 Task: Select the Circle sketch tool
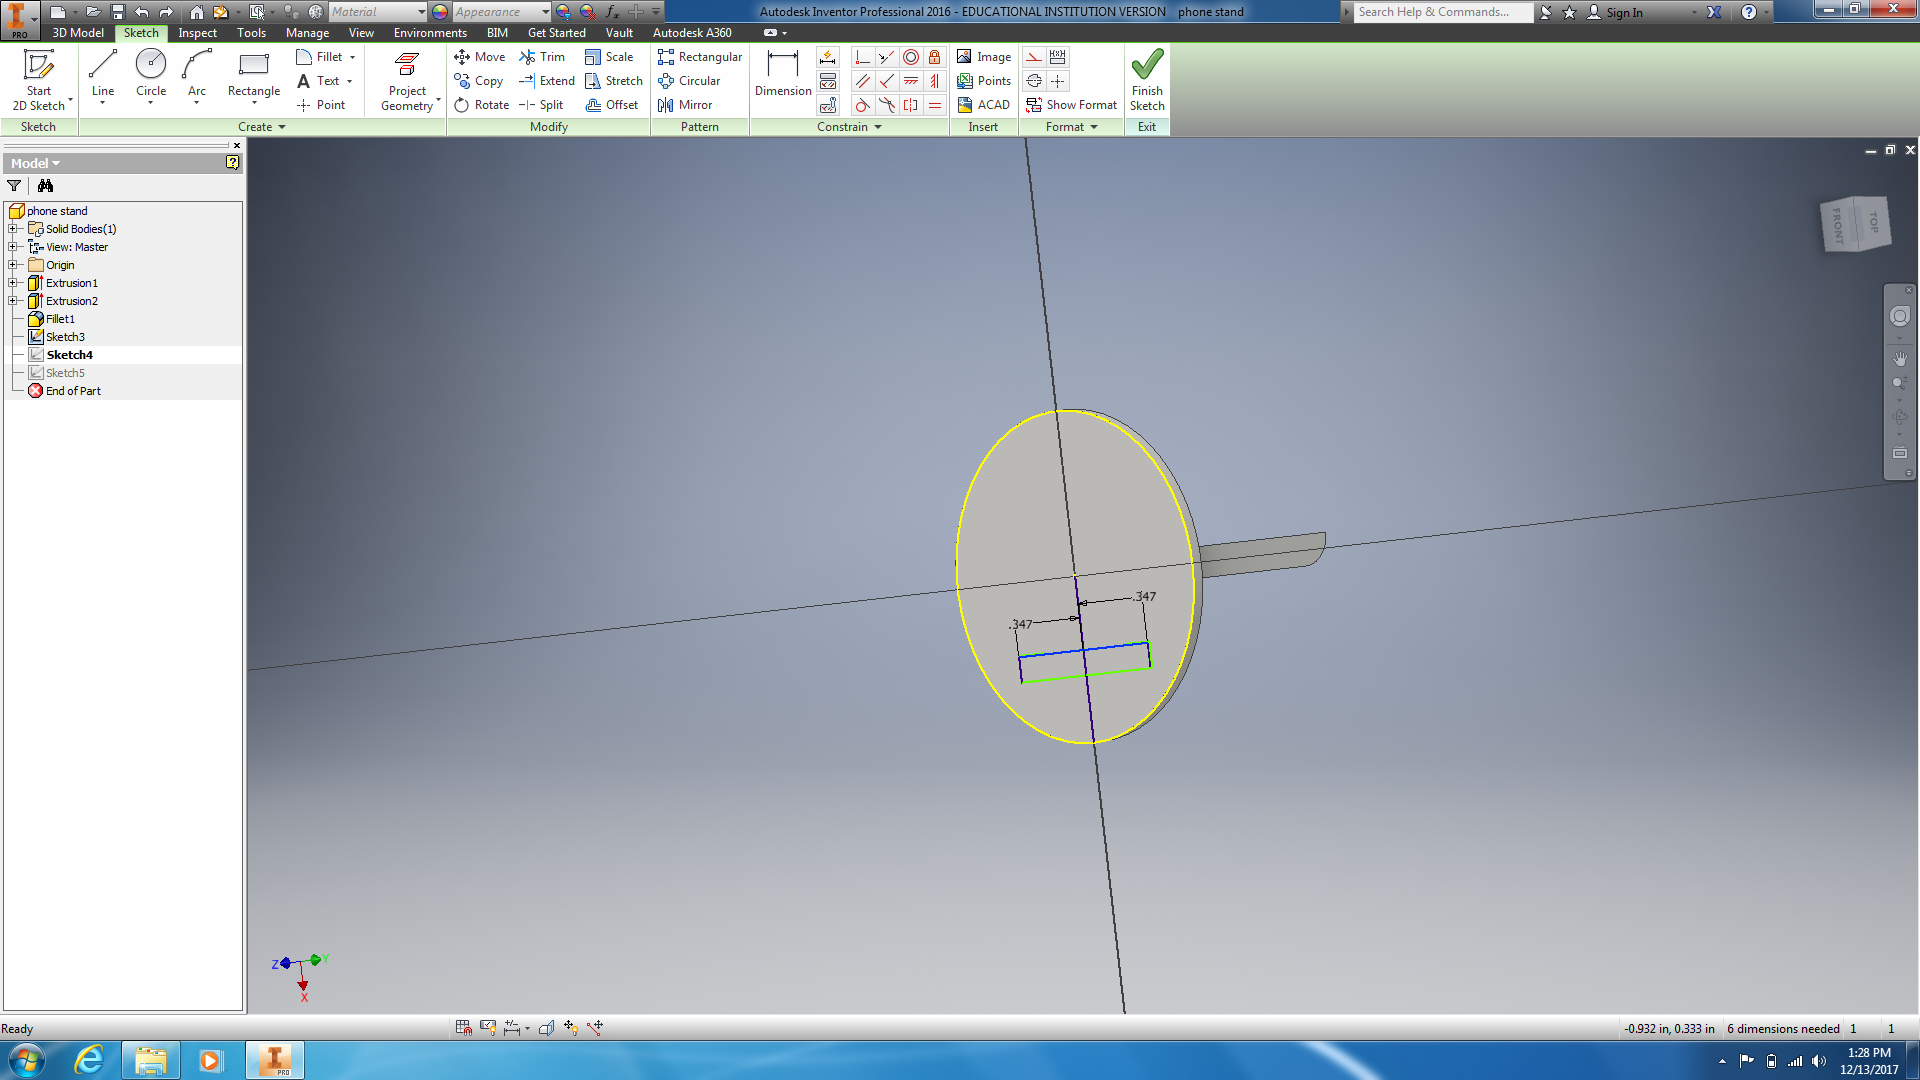[151, 75]
